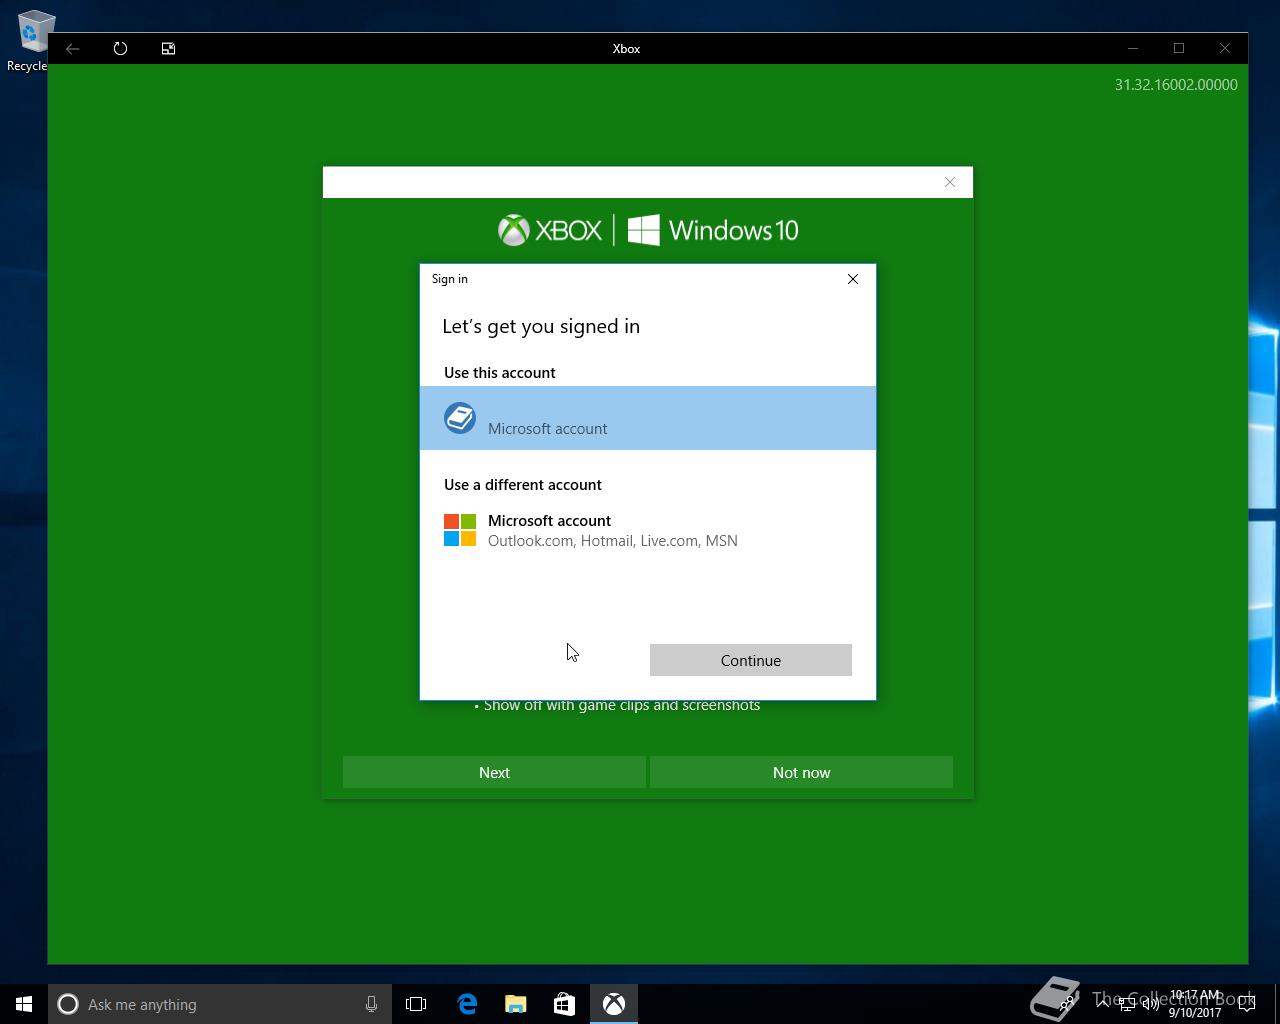Click the Next button
This screenshot has height=1024, width=1280.
point(494,772)
